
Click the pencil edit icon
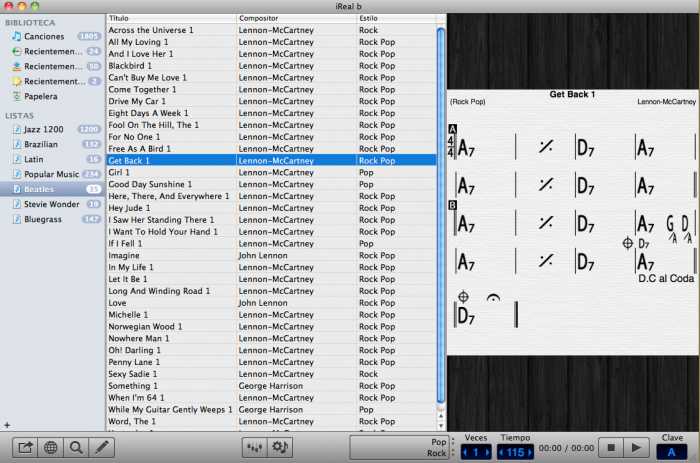tap(102, 447)
